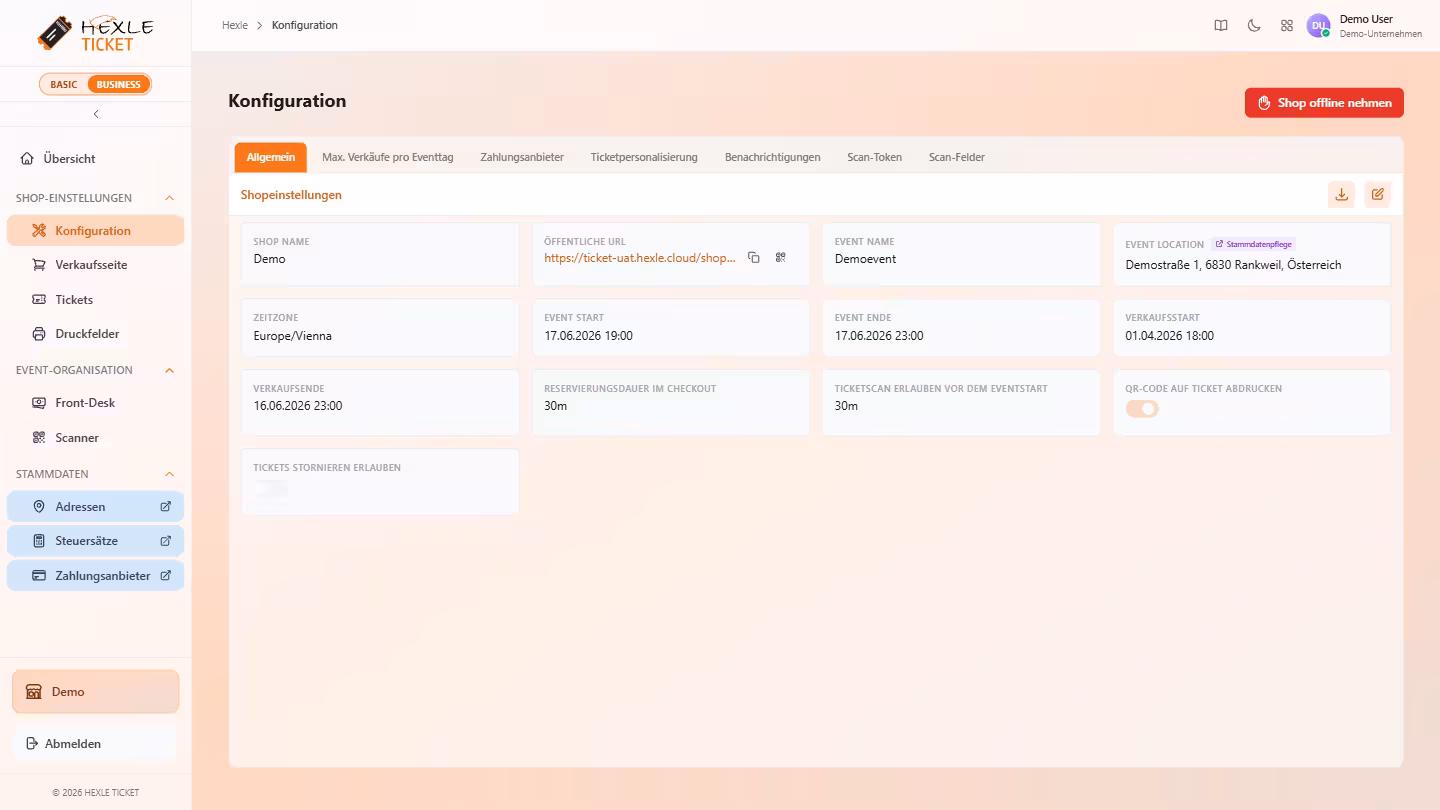The image size is (1440, 810).
Task: Open the documentation book icon
Action: [1221, 26]
